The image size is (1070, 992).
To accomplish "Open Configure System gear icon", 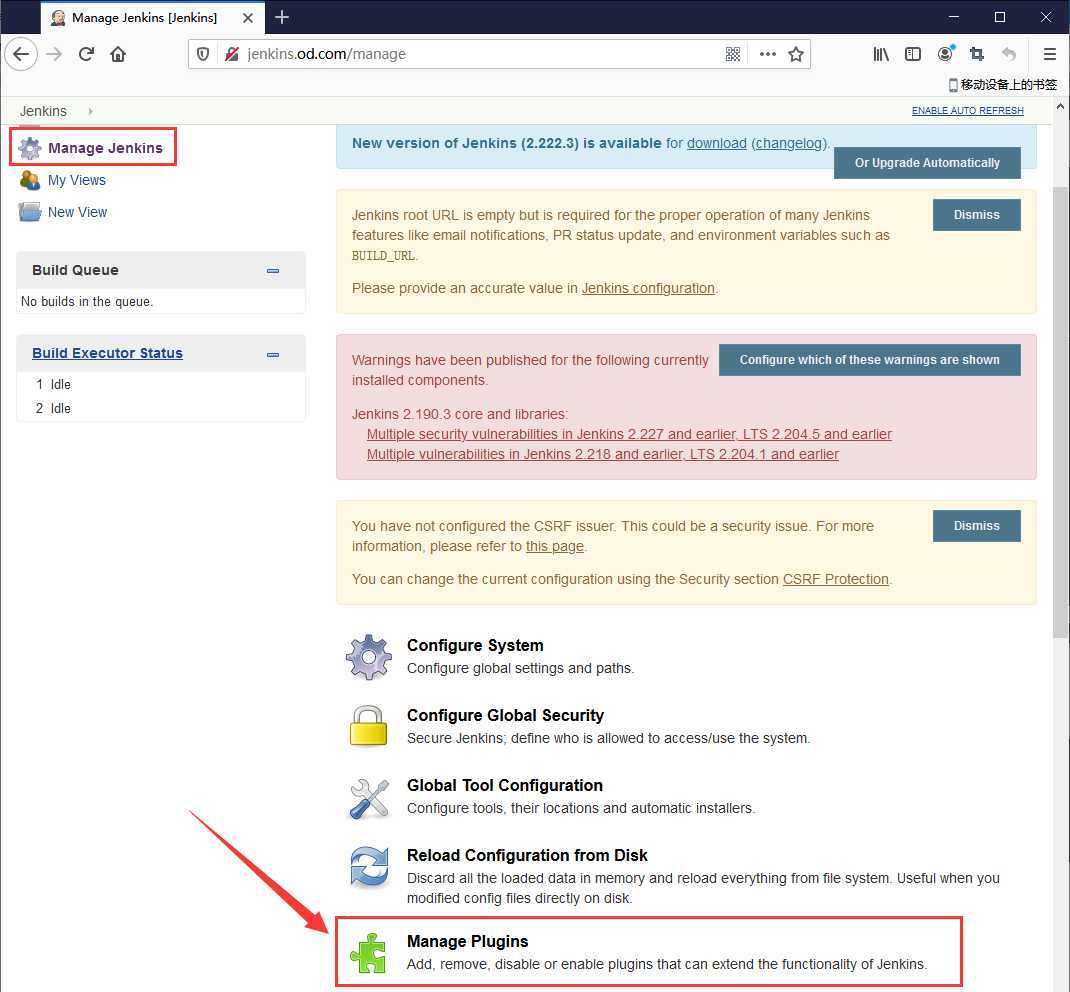I will [368, 657].
